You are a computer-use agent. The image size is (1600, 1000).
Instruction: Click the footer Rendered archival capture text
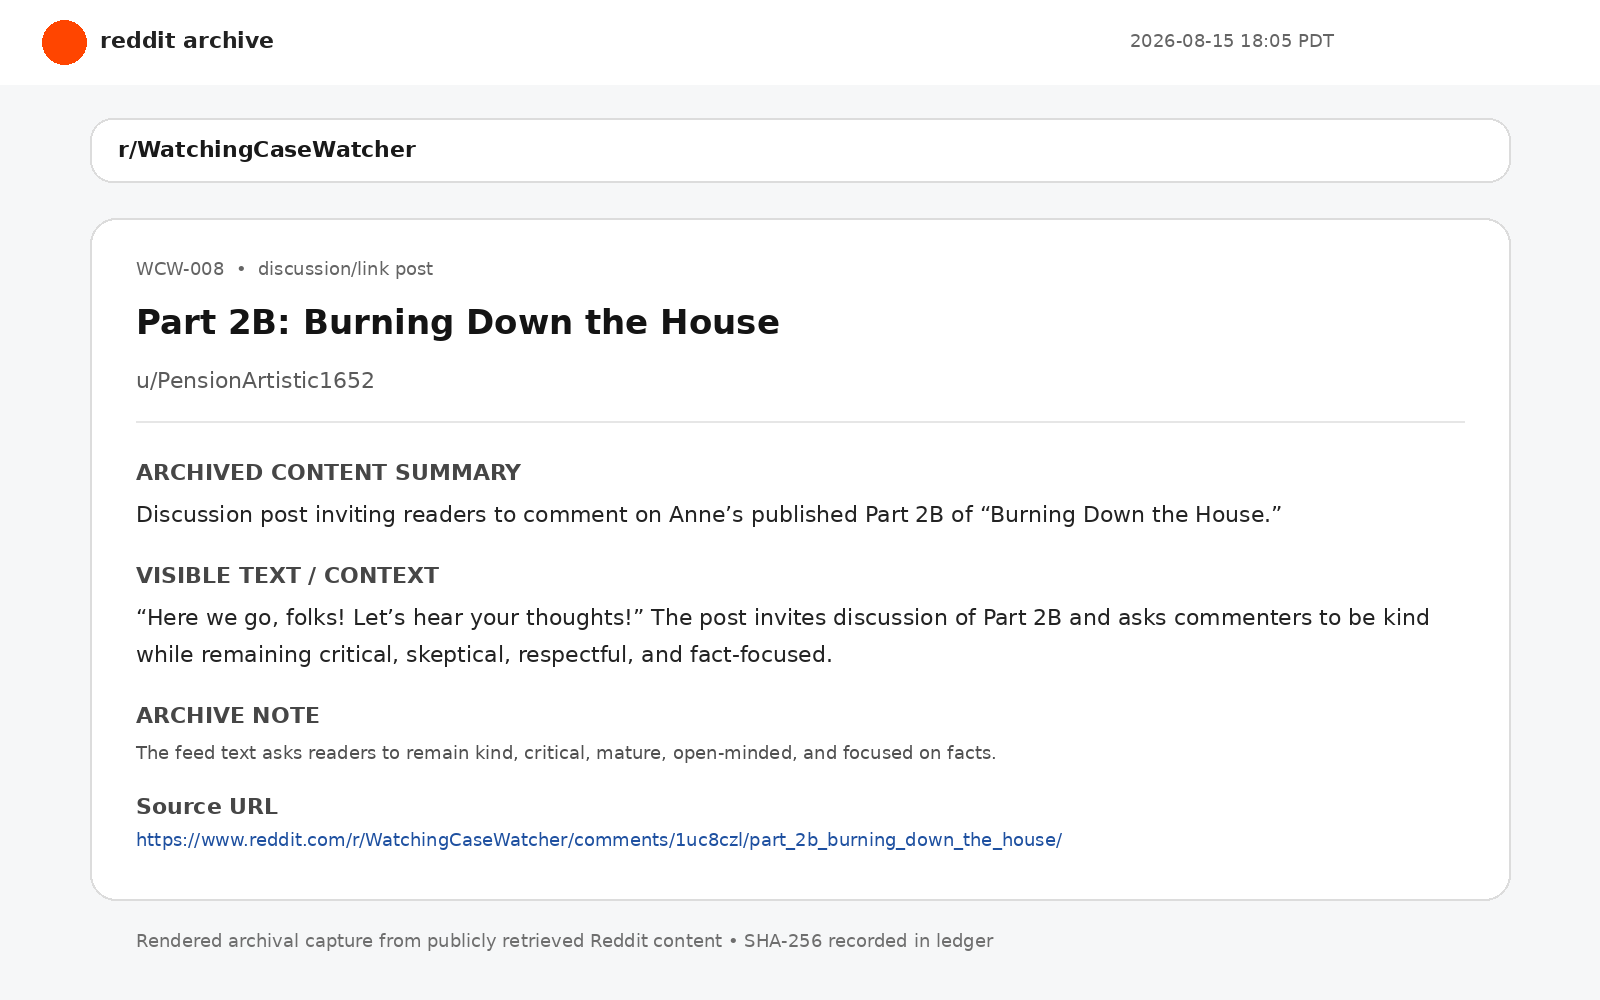[429, 941]
